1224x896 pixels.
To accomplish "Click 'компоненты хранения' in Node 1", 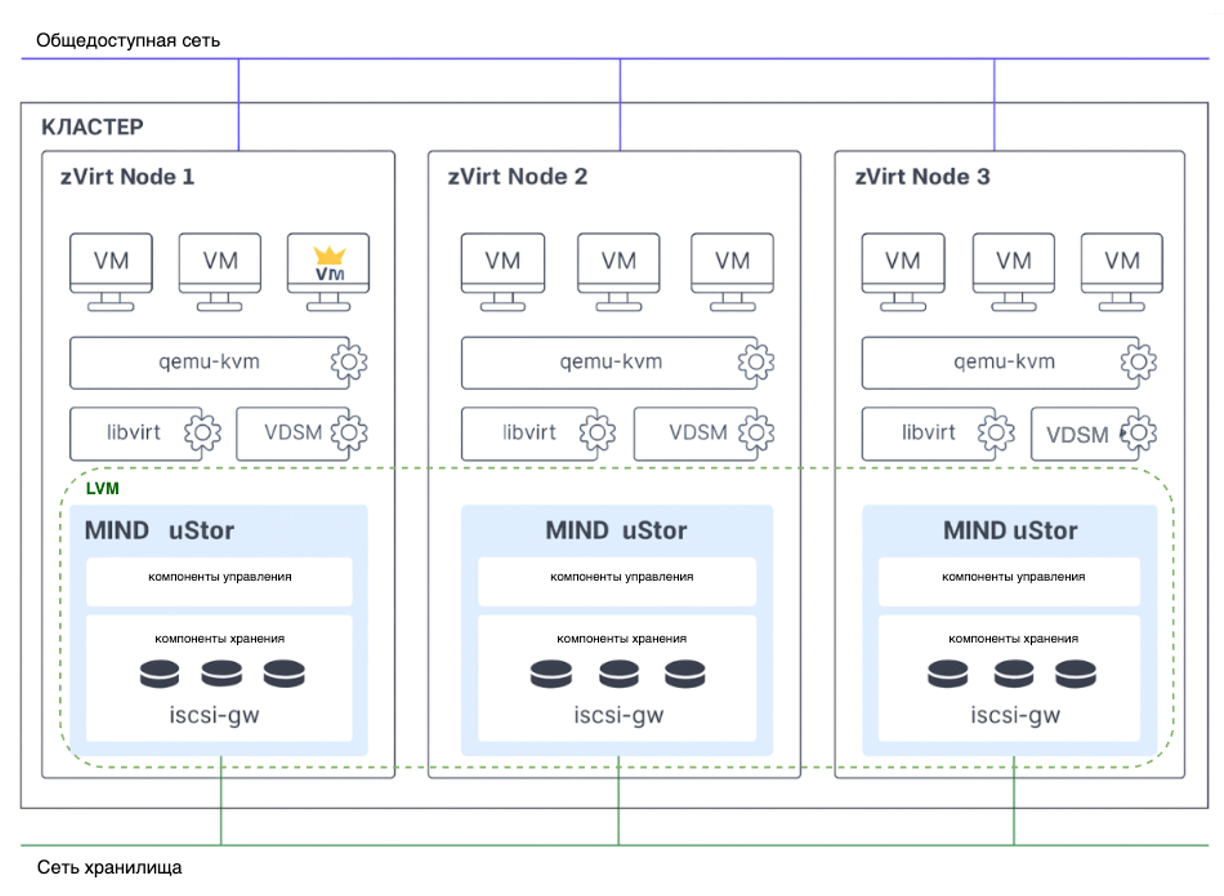I will pyautogui.click(x=220, y=638).
